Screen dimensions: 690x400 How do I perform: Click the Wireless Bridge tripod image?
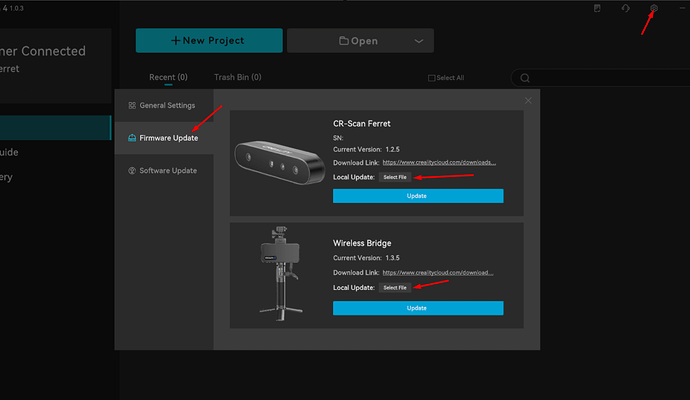(x=280, y=273)
